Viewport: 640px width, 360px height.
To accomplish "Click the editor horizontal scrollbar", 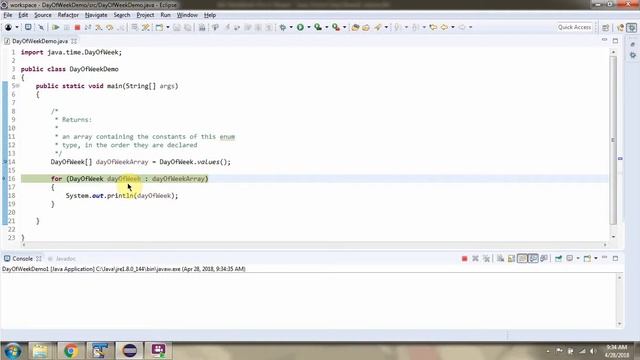I will click(x=314, y=245).
